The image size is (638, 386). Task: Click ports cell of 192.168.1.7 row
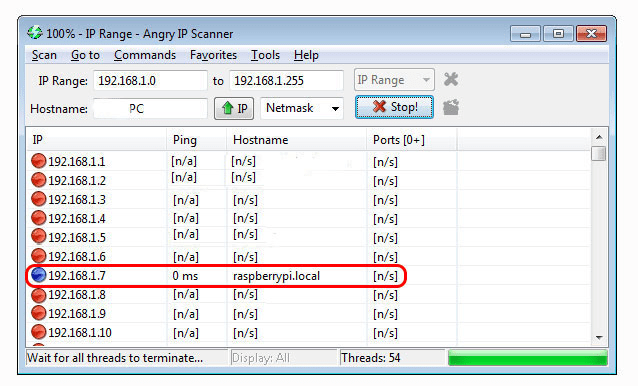pos(385,276)
